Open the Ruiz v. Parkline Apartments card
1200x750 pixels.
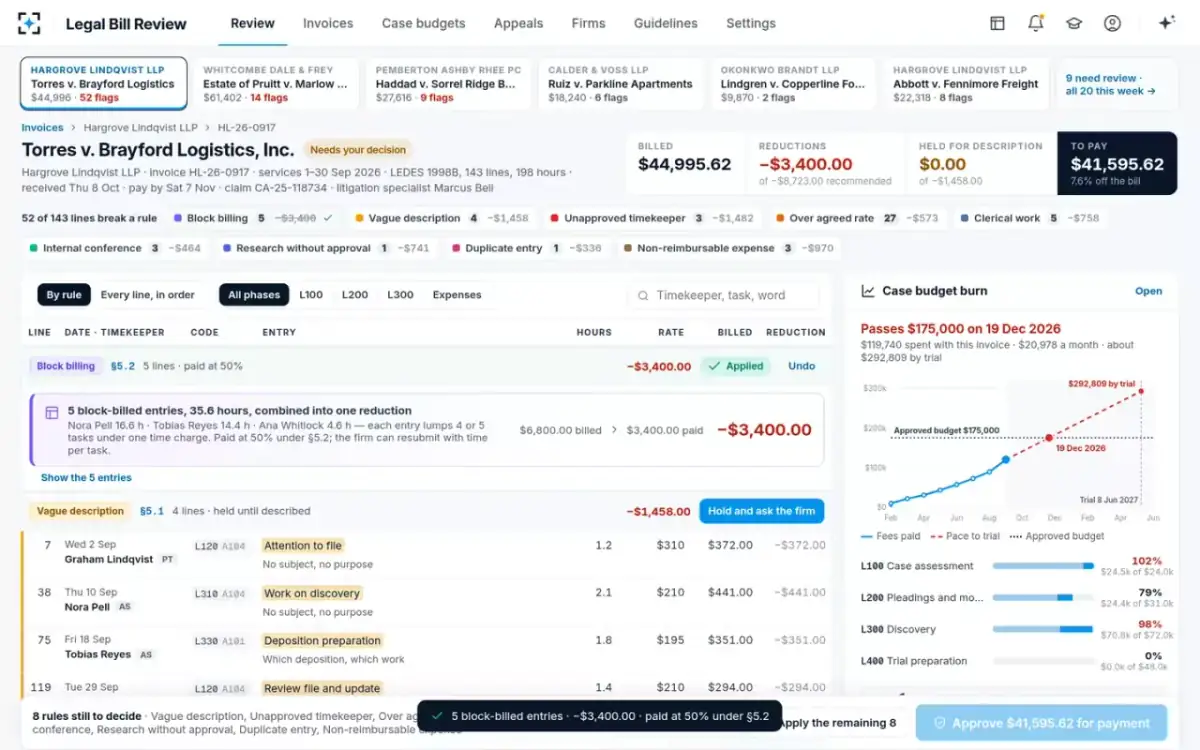pyautogui.click(x=621, y=84)
